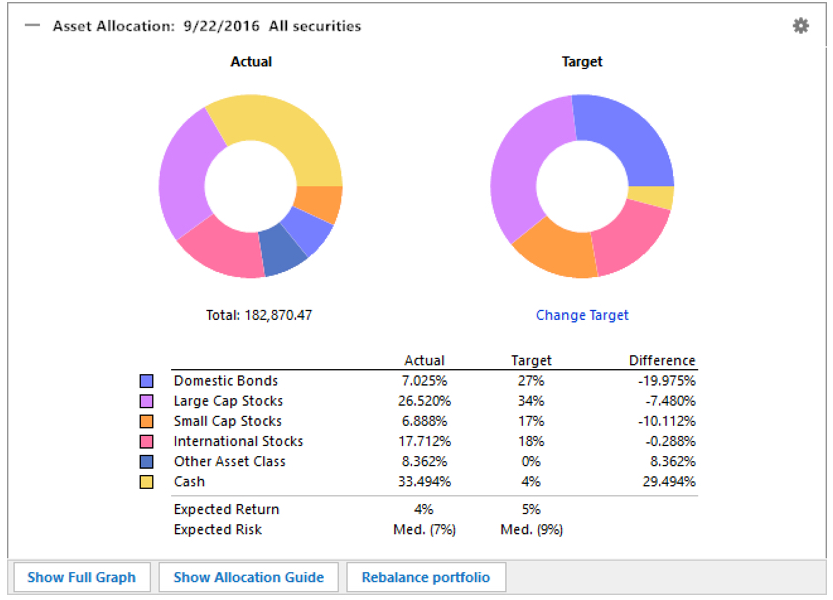833x600 pixels.
Task: Choose the yellow Cash legend swatch
Action: (x=147, y=481)
